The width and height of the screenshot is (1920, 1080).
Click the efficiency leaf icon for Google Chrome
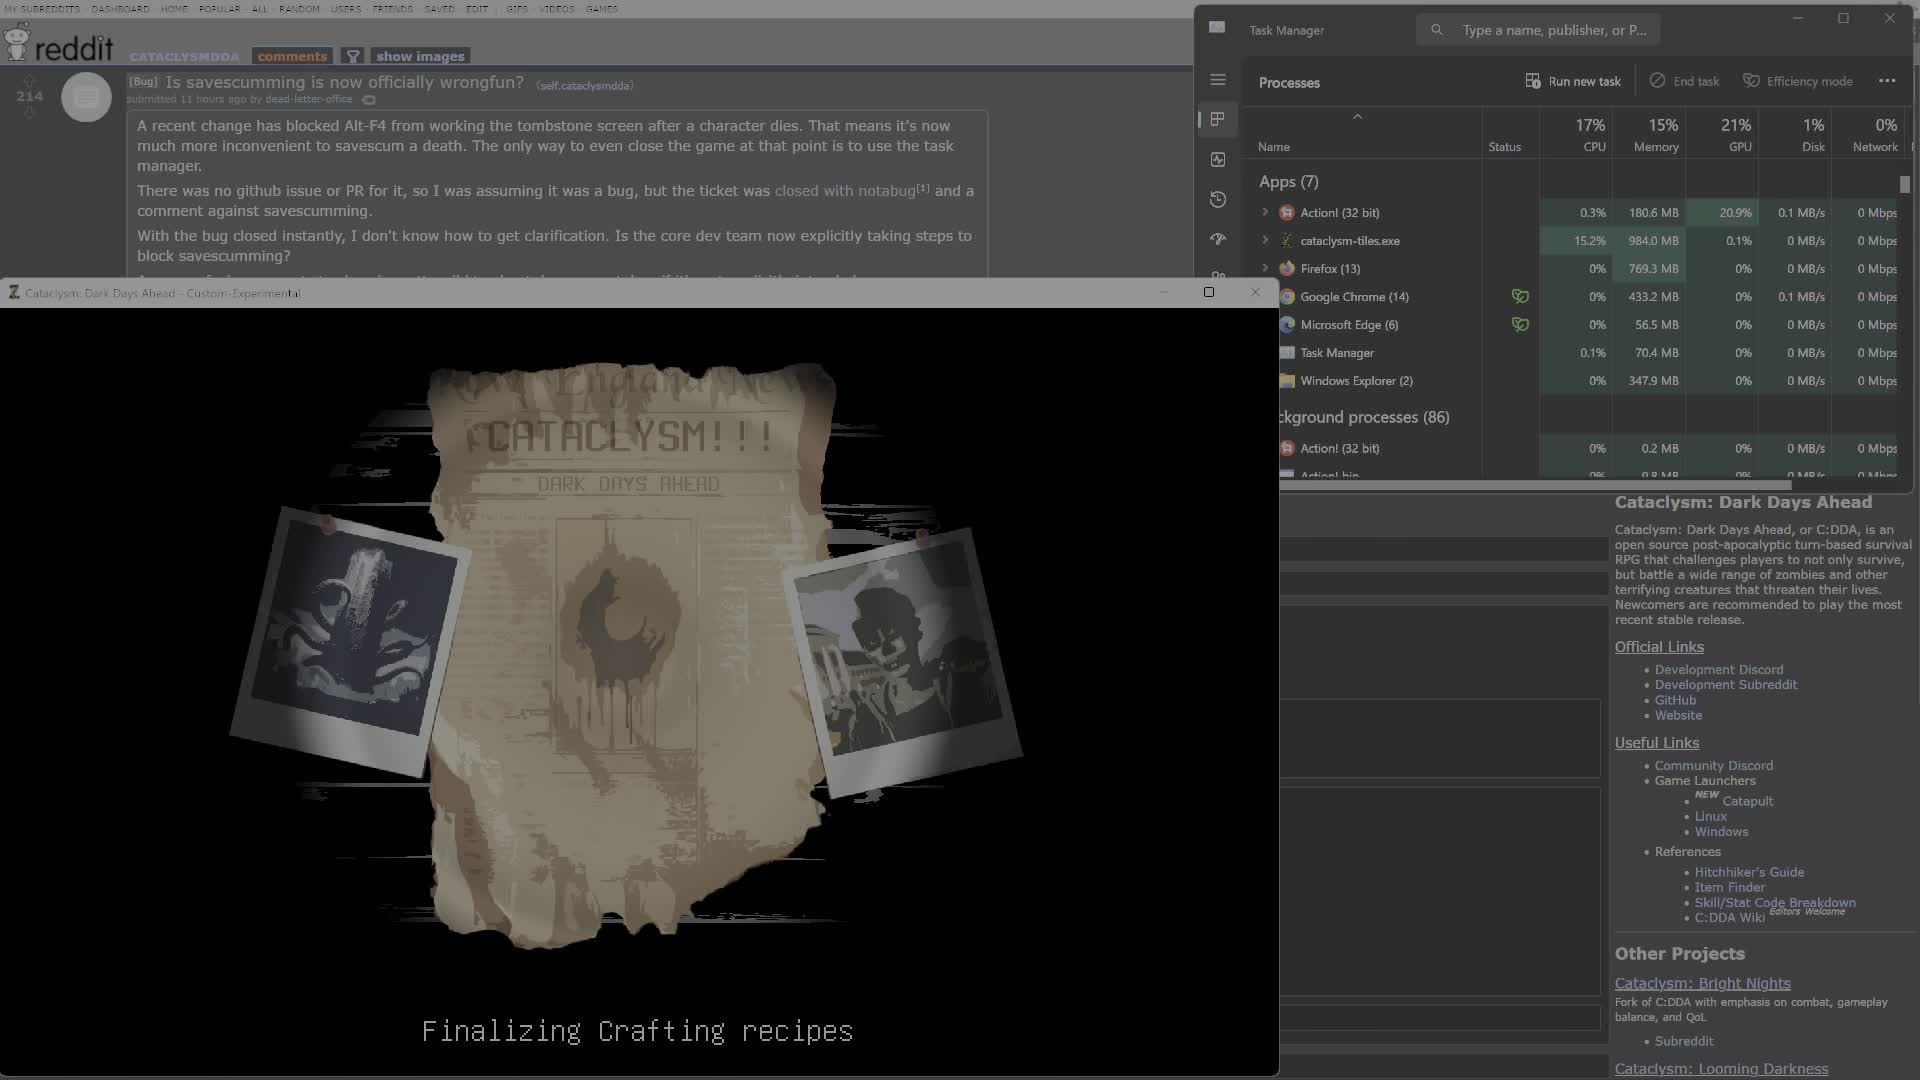(x=1520, y=296)
